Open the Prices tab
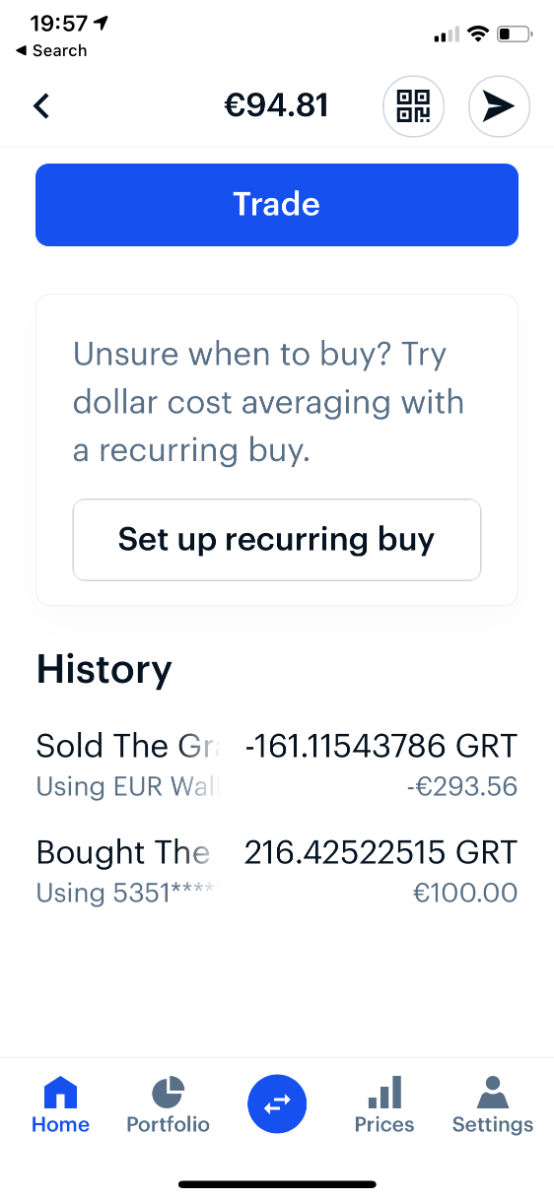 coord(384,1105)
